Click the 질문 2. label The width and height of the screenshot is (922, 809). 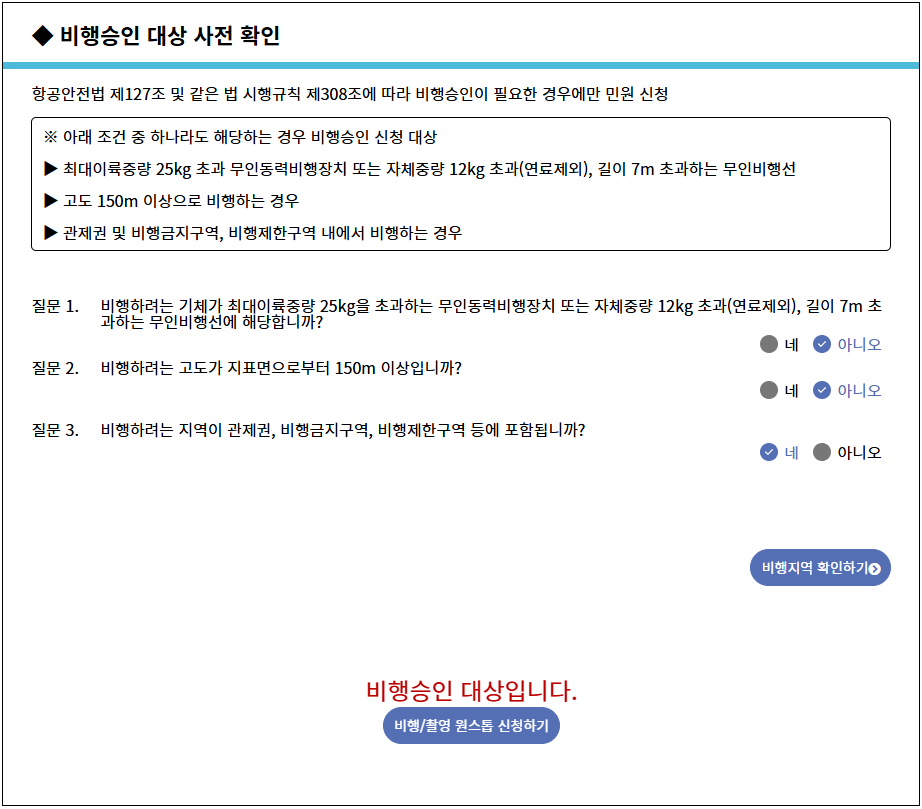(x=55, y=369)
